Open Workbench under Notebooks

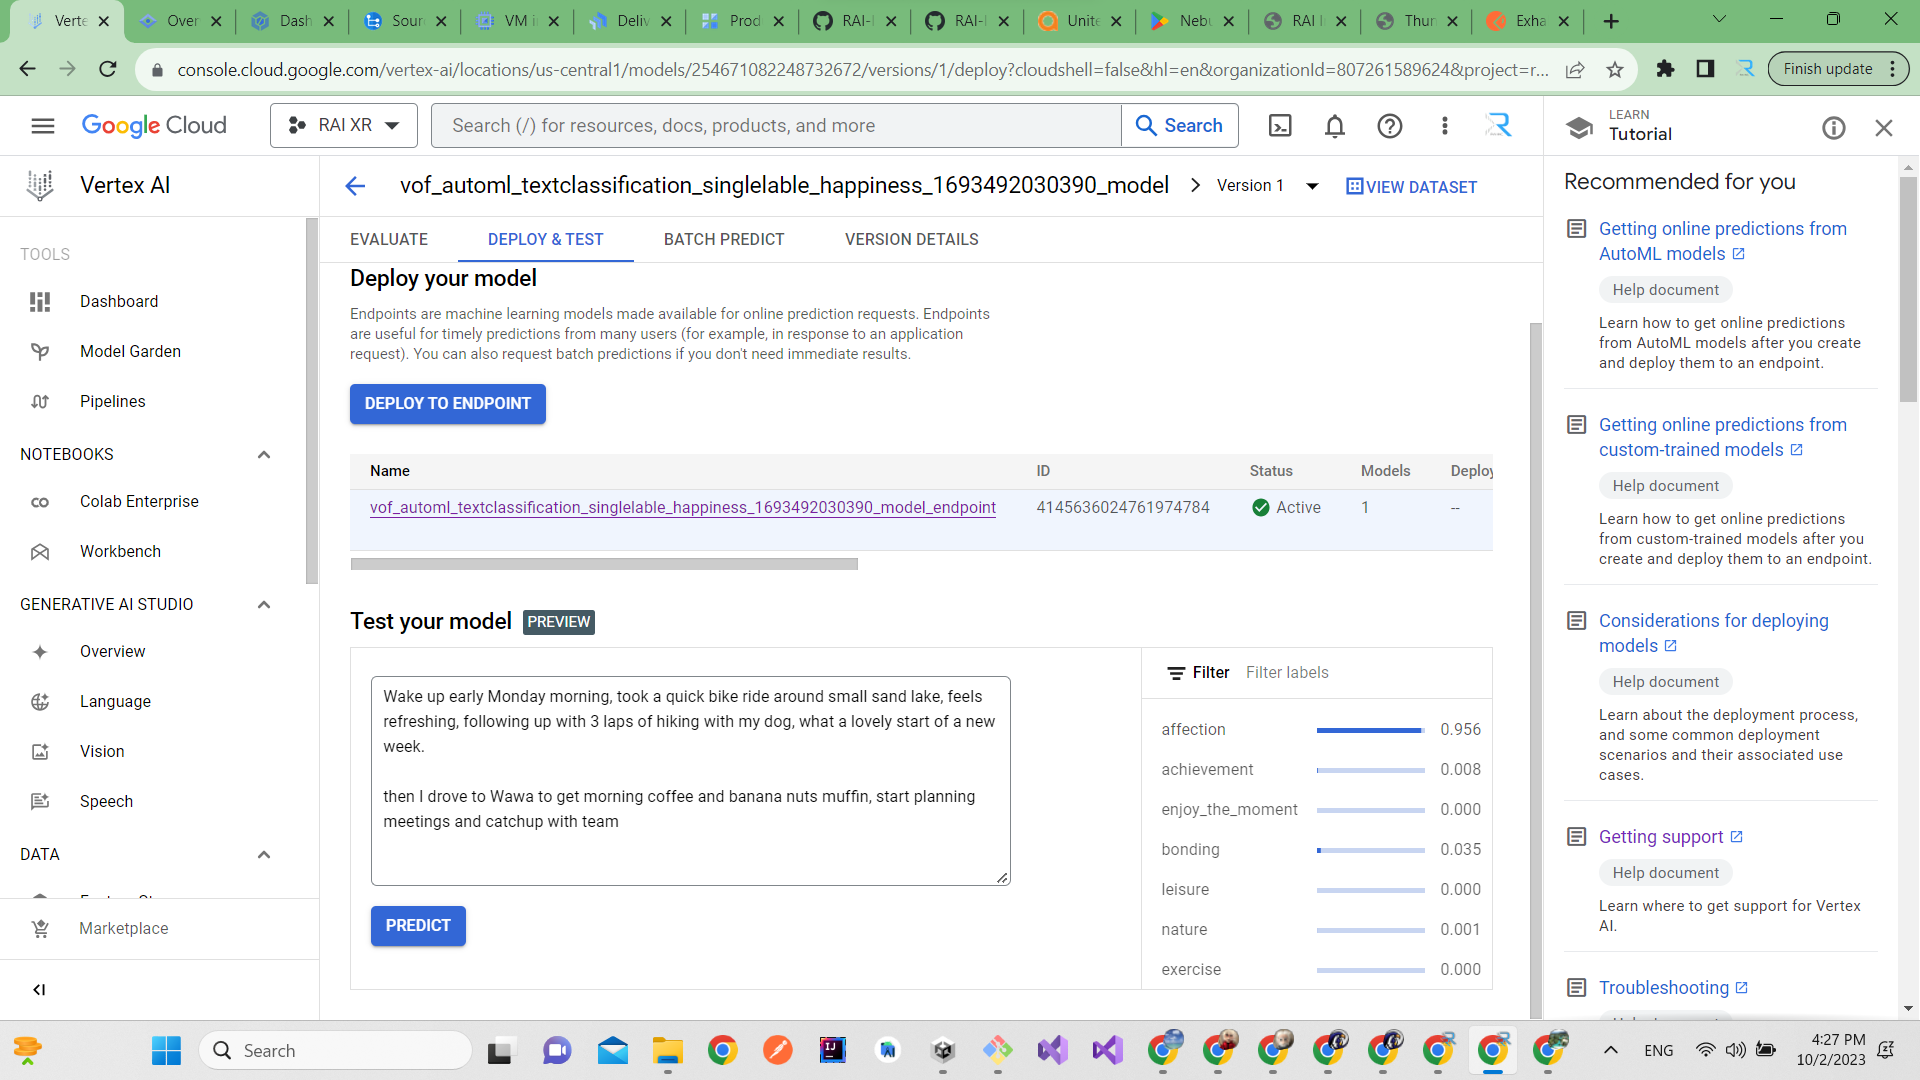point(120,551)
